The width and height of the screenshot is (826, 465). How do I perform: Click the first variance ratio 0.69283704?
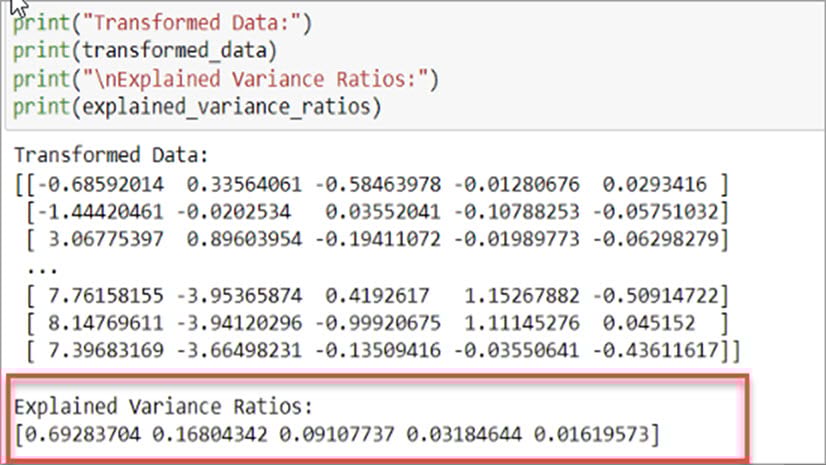tap(76, 435)
